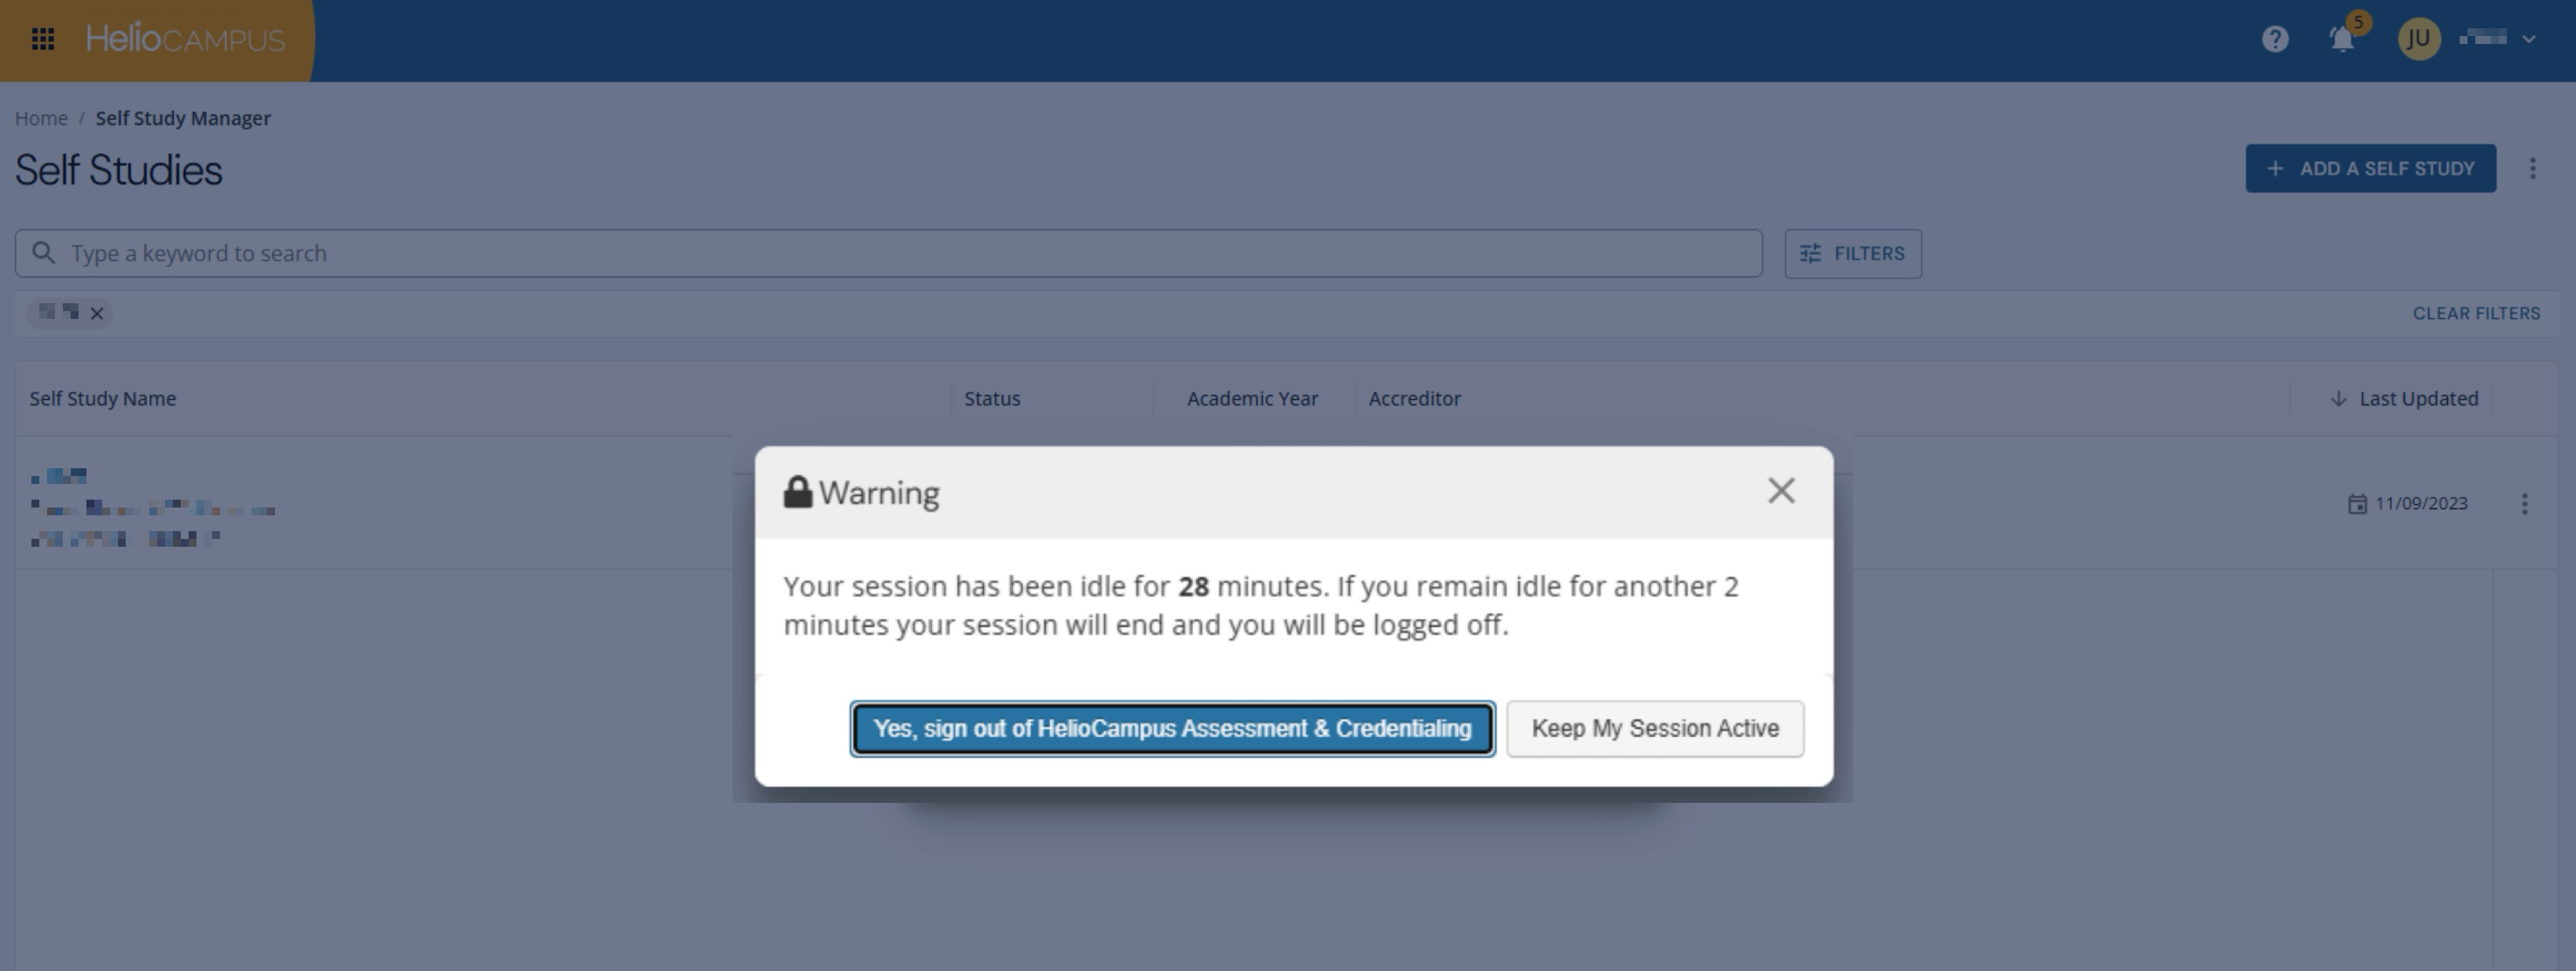Click the Last Updated descending arrow icon
The width and height of the screenshot is (2576, 971).
[2338, 398]
